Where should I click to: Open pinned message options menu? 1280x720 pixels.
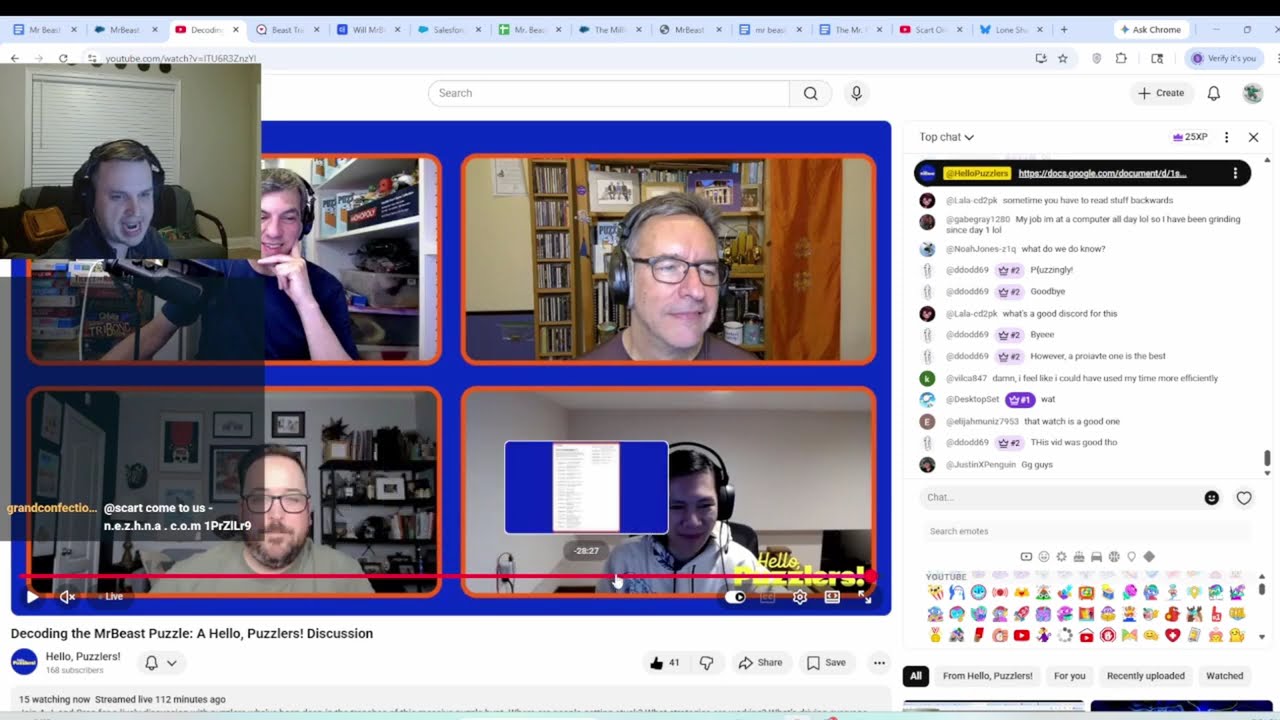click(x=1235, y=173)
